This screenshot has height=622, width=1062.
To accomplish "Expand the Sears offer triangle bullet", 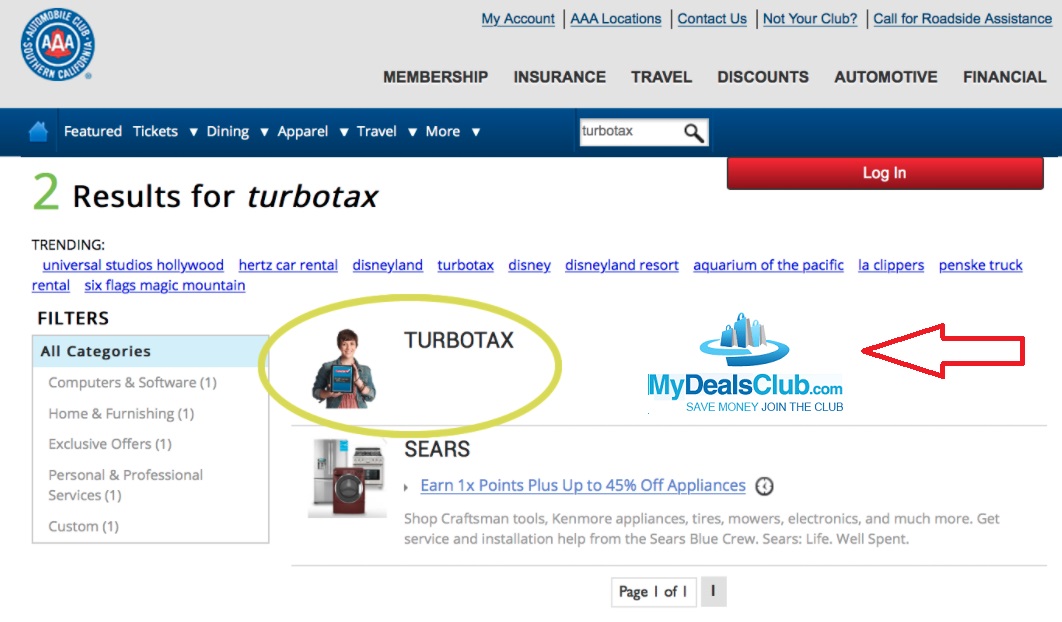I will [406, 487].
